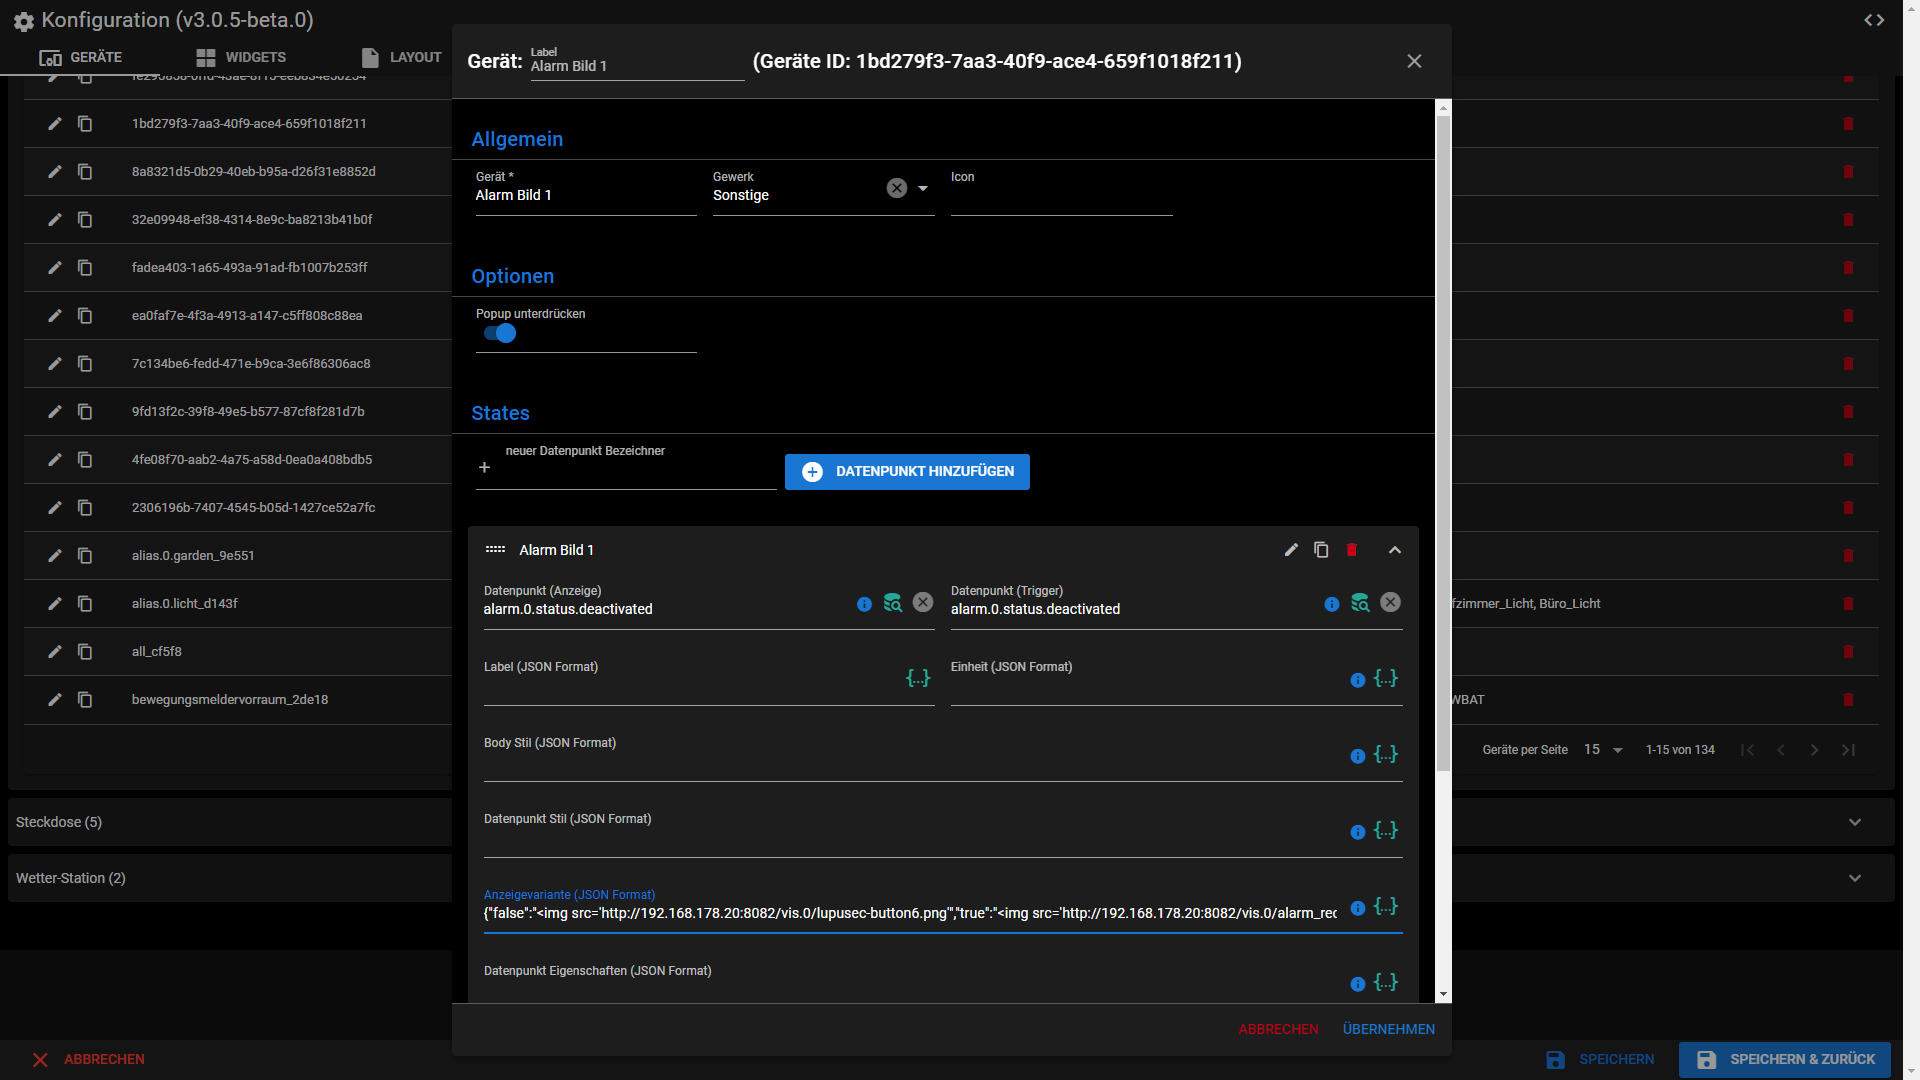Edit device ea0faf7e-4f3a-4913-a147-c5ff808c88ea
1920x1080 pixels.
click(x=55, y=316)
